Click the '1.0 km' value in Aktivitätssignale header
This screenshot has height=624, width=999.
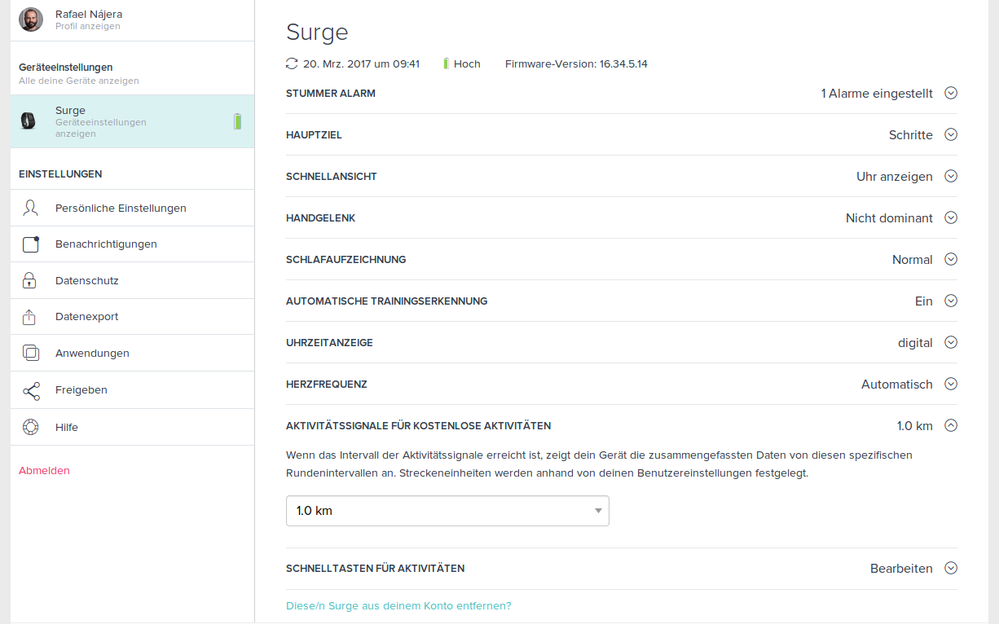[914, 426]
